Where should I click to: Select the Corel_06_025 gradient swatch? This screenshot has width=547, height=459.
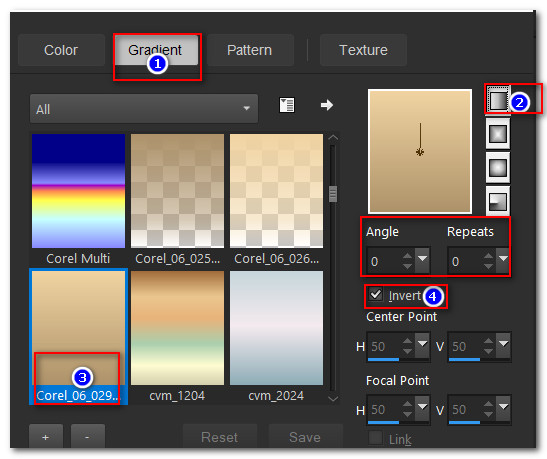[x=177, y=191]
